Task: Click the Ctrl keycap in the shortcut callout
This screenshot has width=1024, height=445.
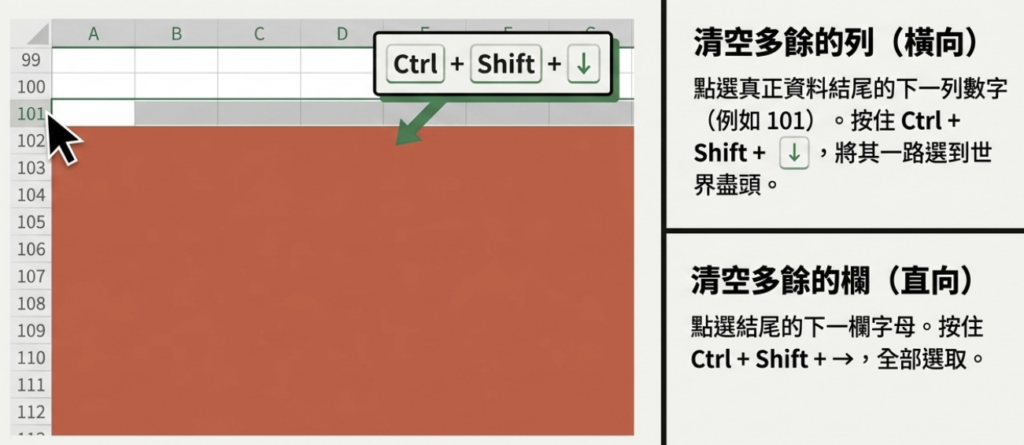Action: [415, 65]
